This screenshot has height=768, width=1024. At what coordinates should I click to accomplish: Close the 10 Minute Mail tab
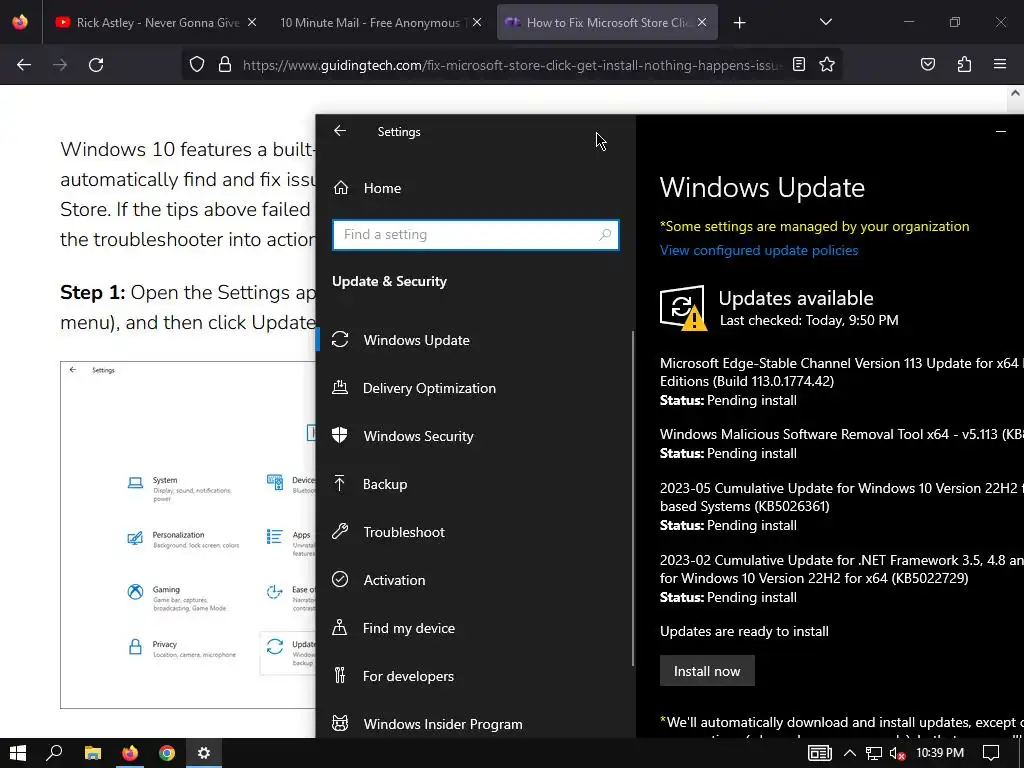[x=477, y=22]
